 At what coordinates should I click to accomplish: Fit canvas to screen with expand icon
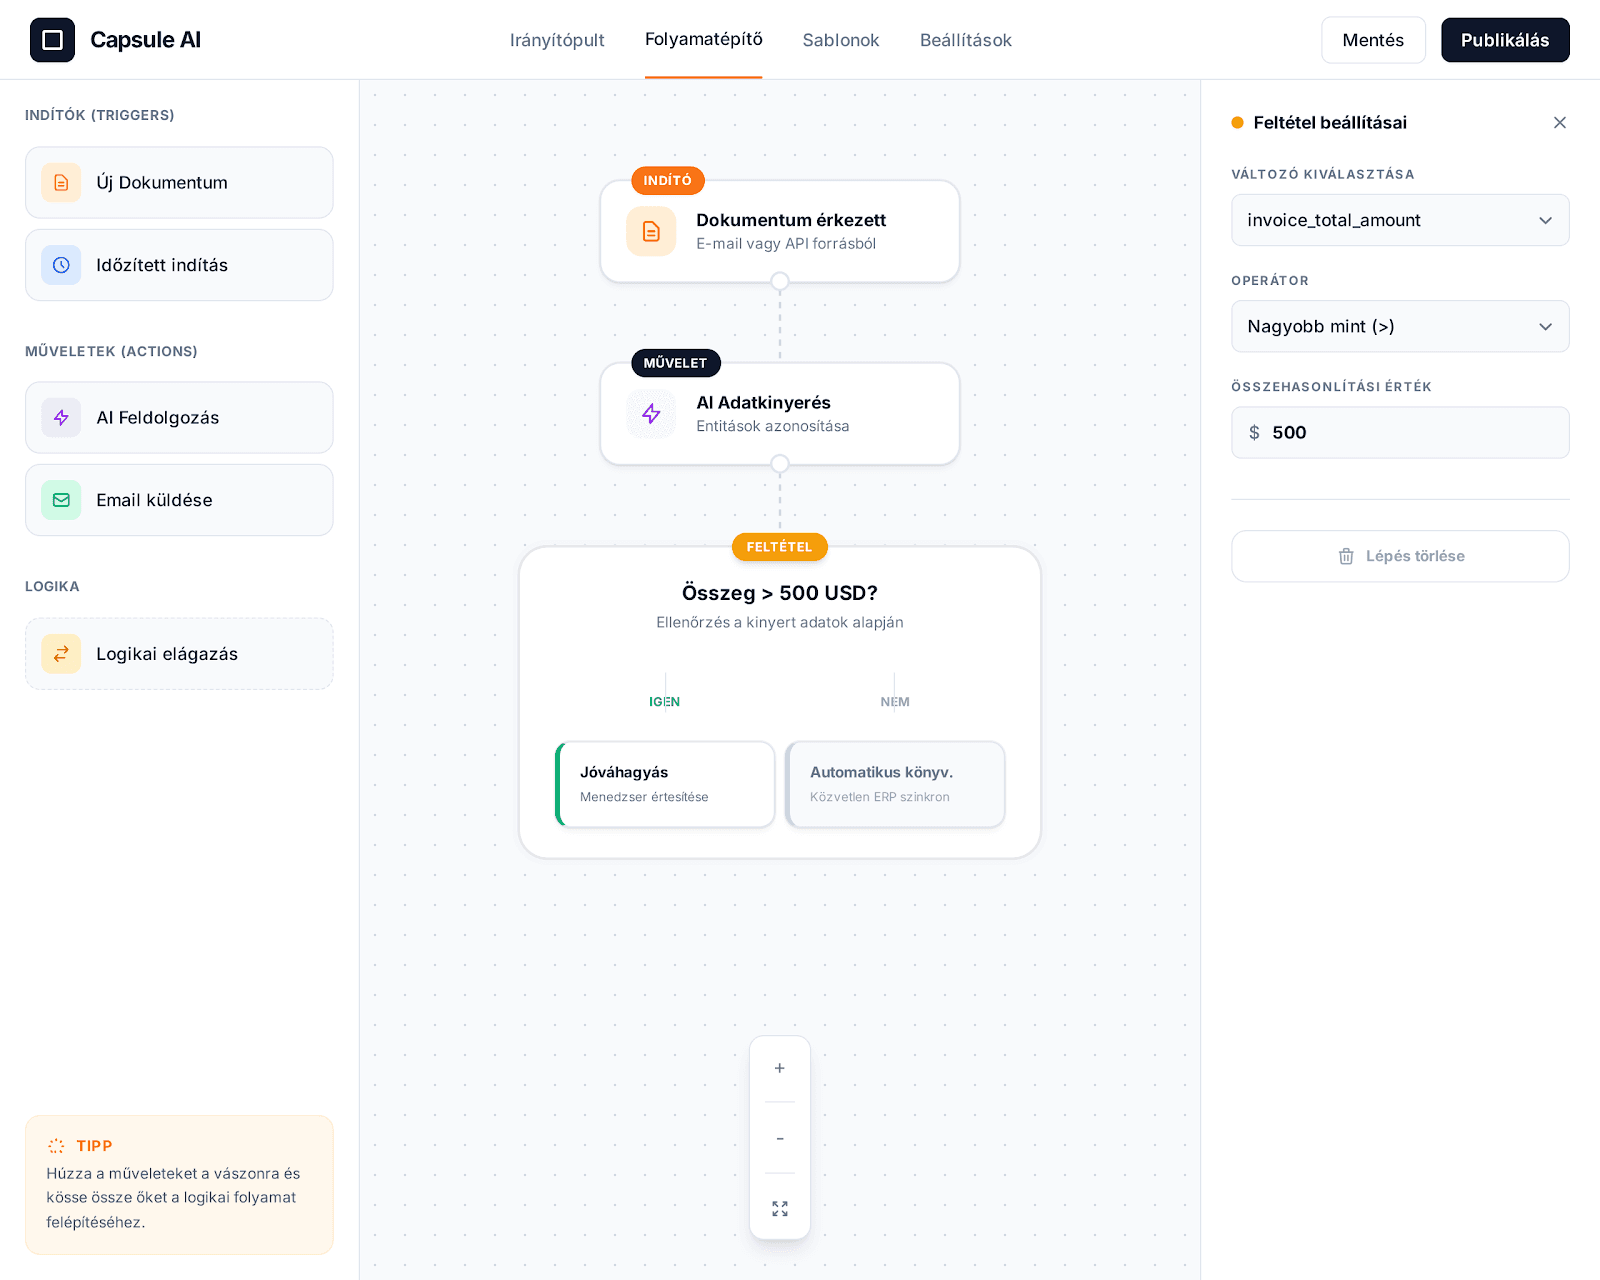(x=780, y=1209)
